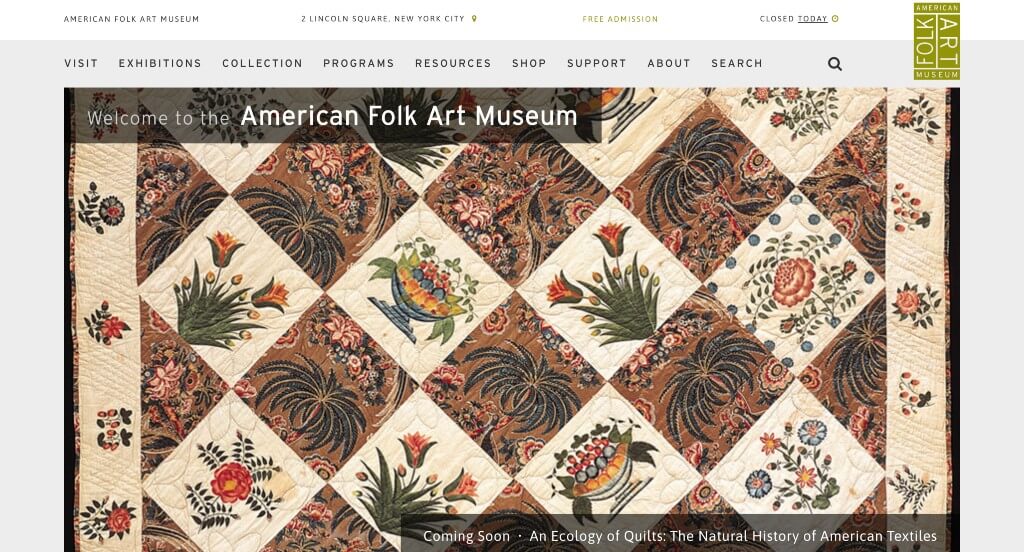The image size is (1024, 552).
Task: Go to the Shop page
Action: (x=529, y=63)
